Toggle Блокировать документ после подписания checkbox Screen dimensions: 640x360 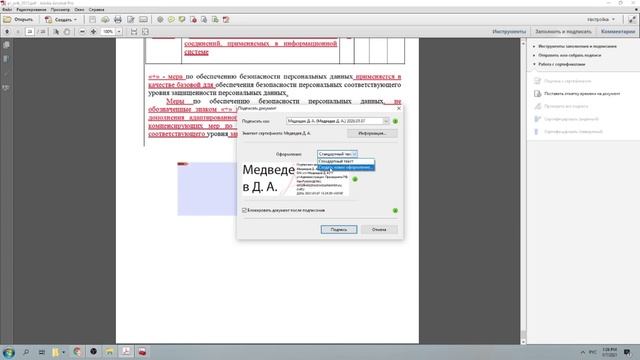point(244,210)
